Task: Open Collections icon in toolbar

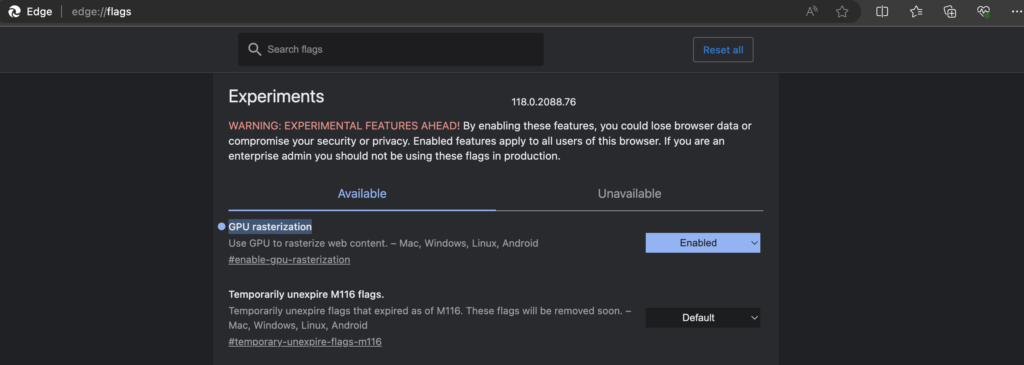Action: (950, 12)
